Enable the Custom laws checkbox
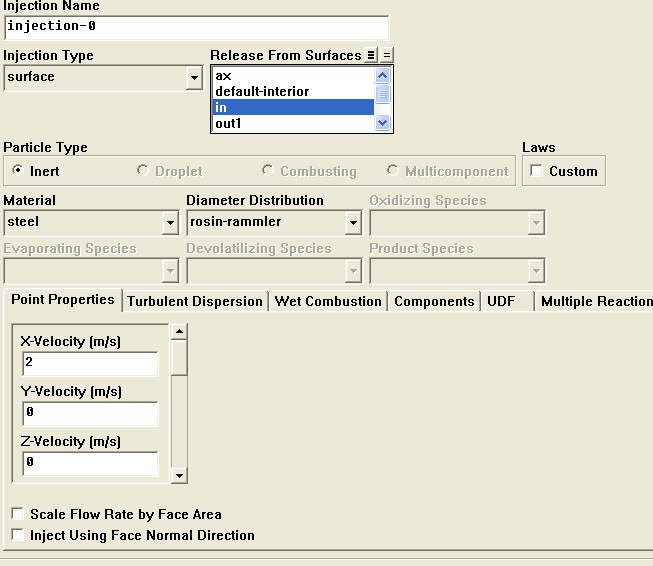 pos(537,171)
